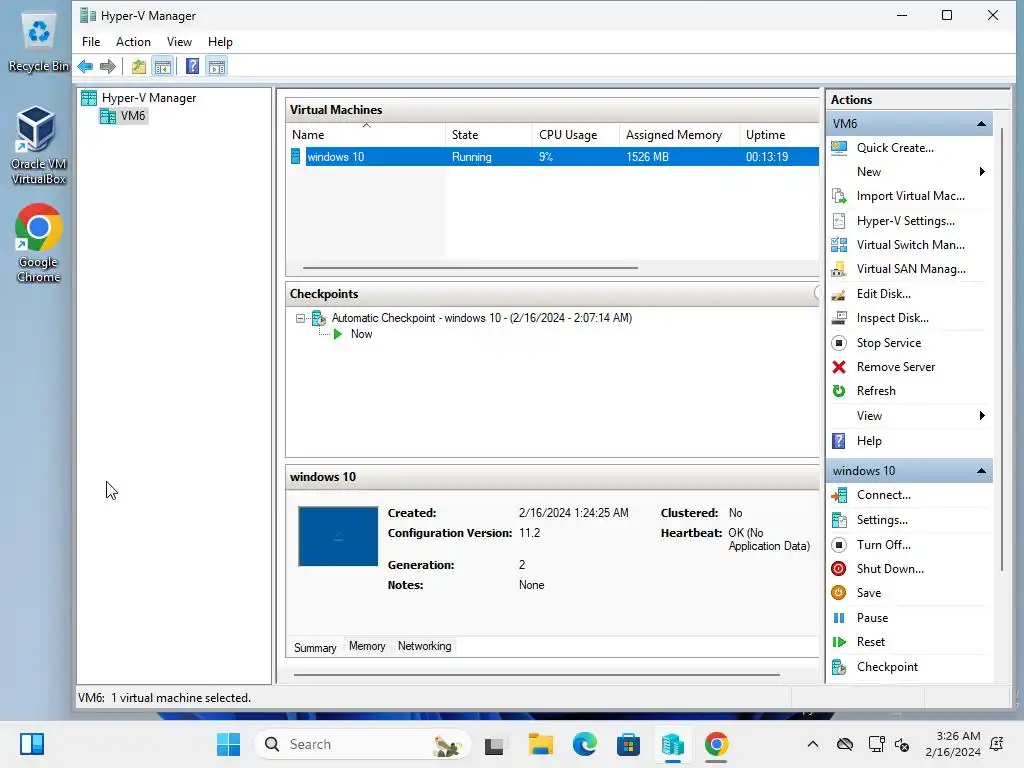Click Remove Server red X action
Screen dimensions: 1024x768
(895, 367)
